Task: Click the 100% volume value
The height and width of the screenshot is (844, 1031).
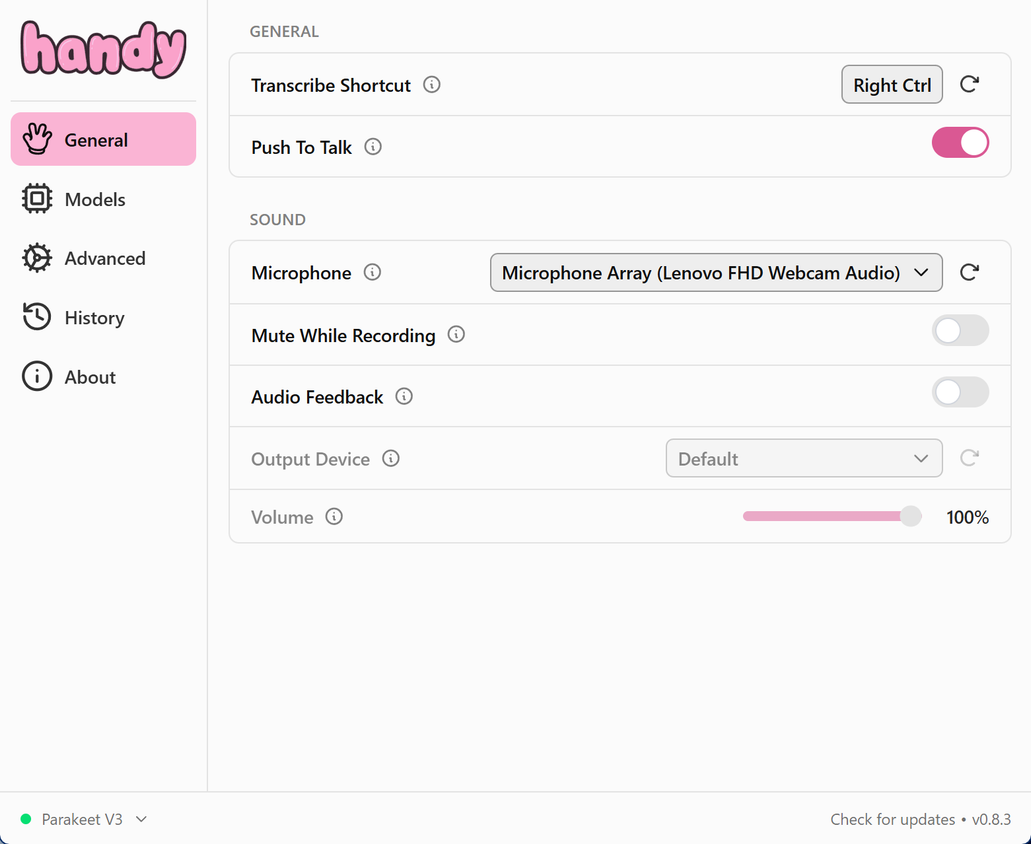Action: (x=967, y=517)
